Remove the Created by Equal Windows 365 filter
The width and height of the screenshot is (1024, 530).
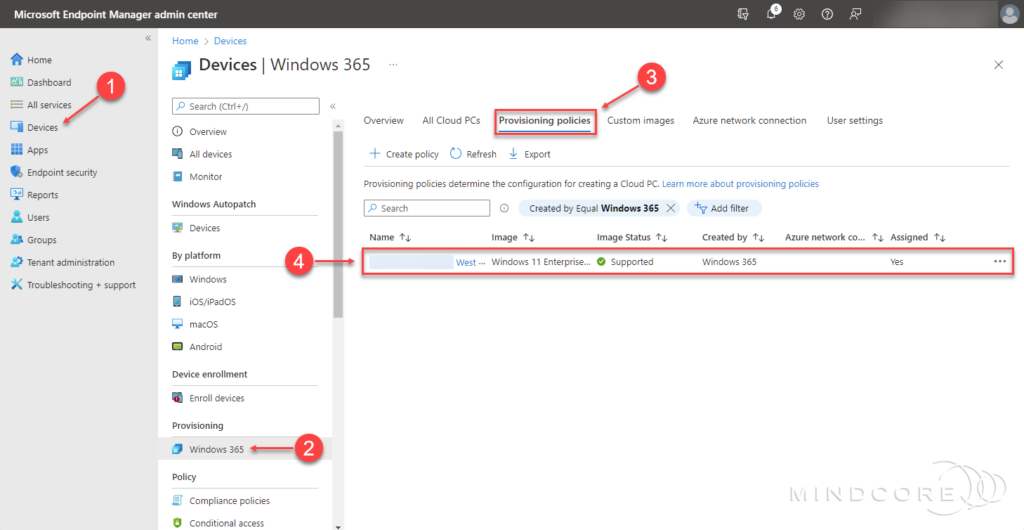tap(670, 208)
